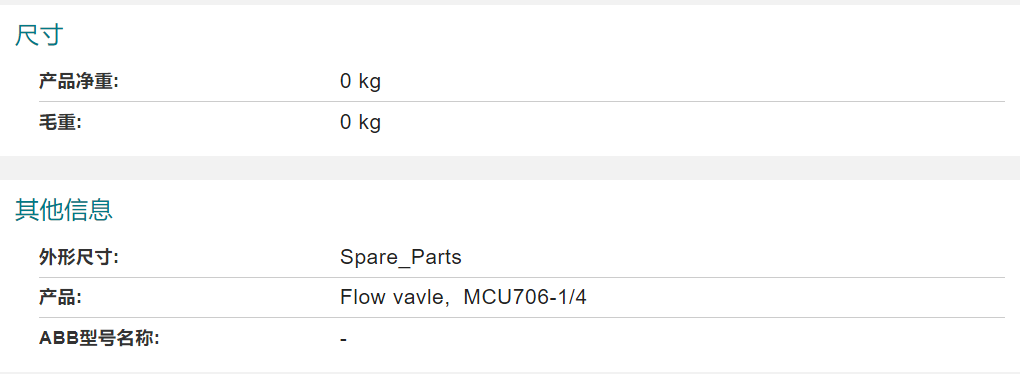Click the Flow vavle, MCU706-1/4 text

[463, 298]
